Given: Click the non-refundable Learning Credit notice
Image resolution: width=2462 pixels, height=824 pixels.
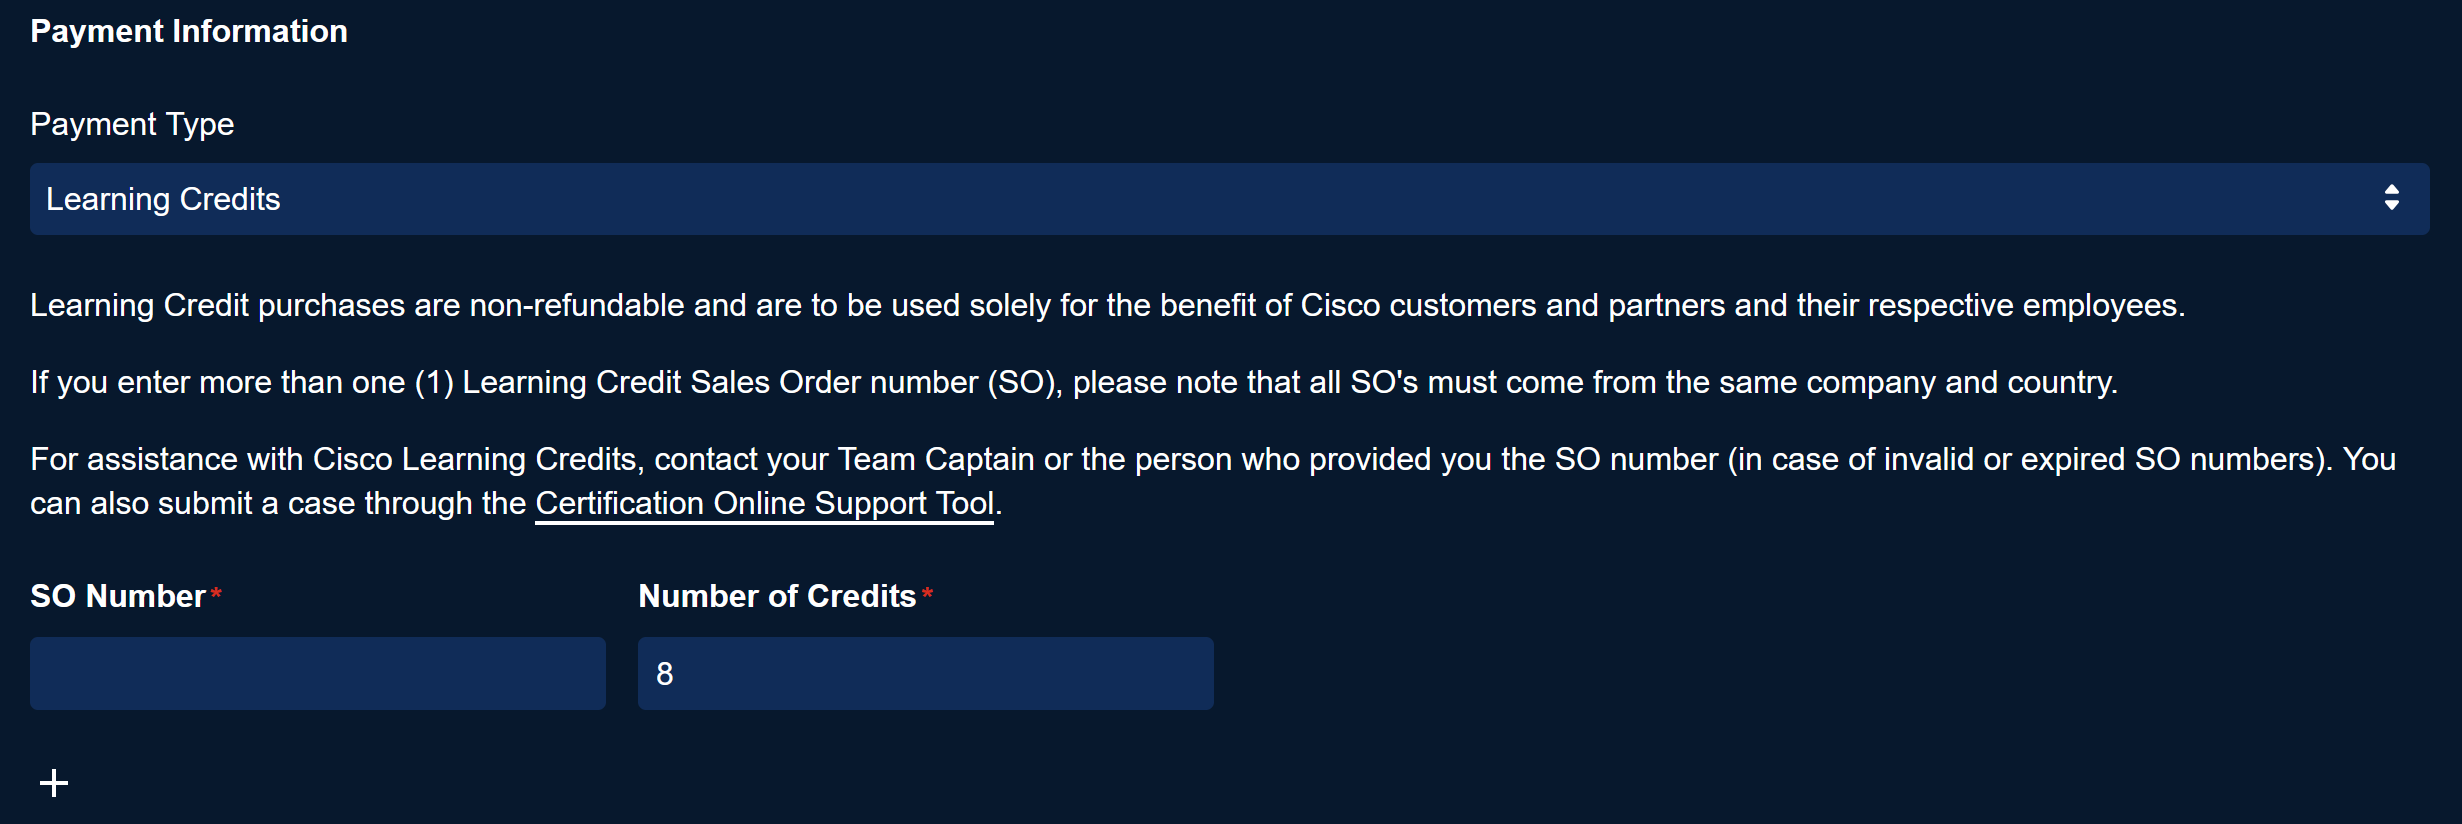Looking at the screenshot, I should [x=1107, y=305].
